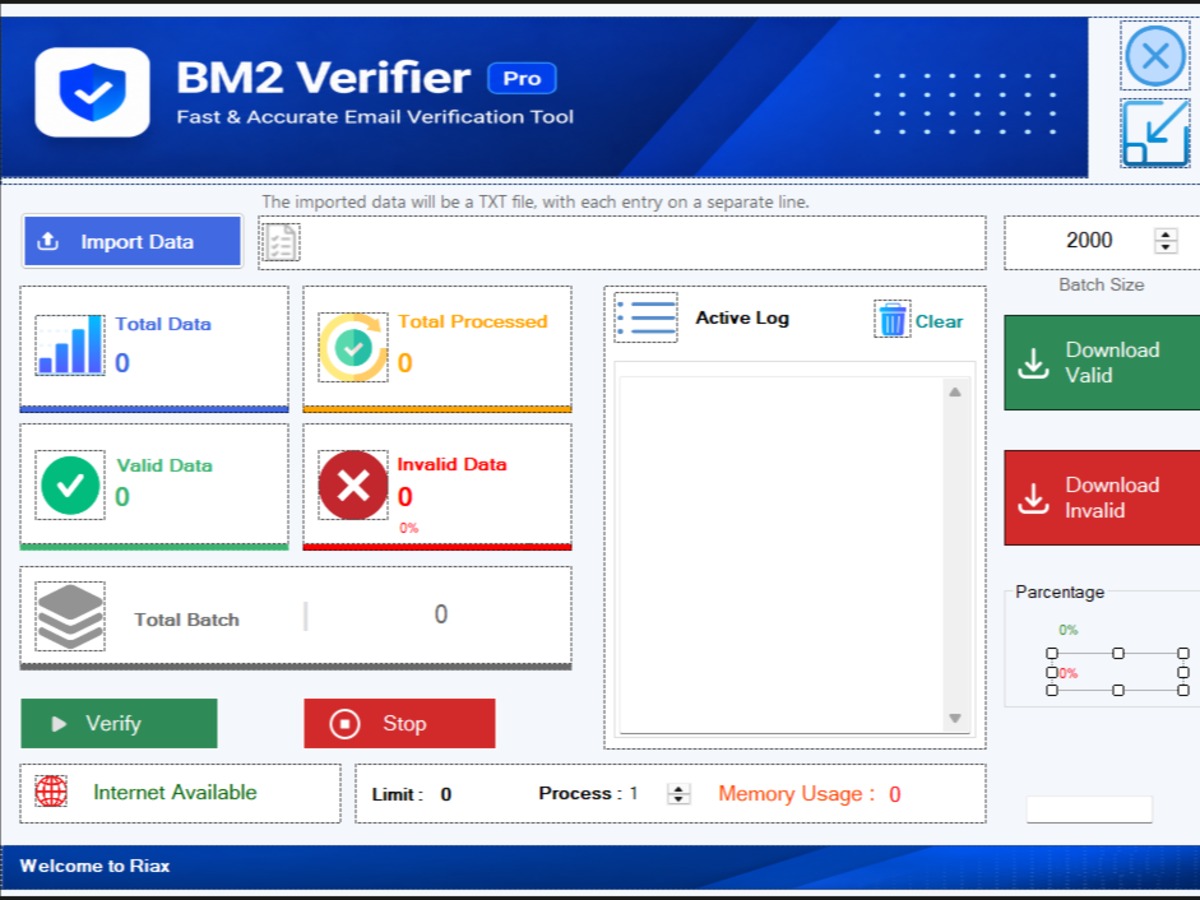This screenshot has height=900, width=1200.
Task: Click the Welcome to Riax status text
Action: coord(95,866)
